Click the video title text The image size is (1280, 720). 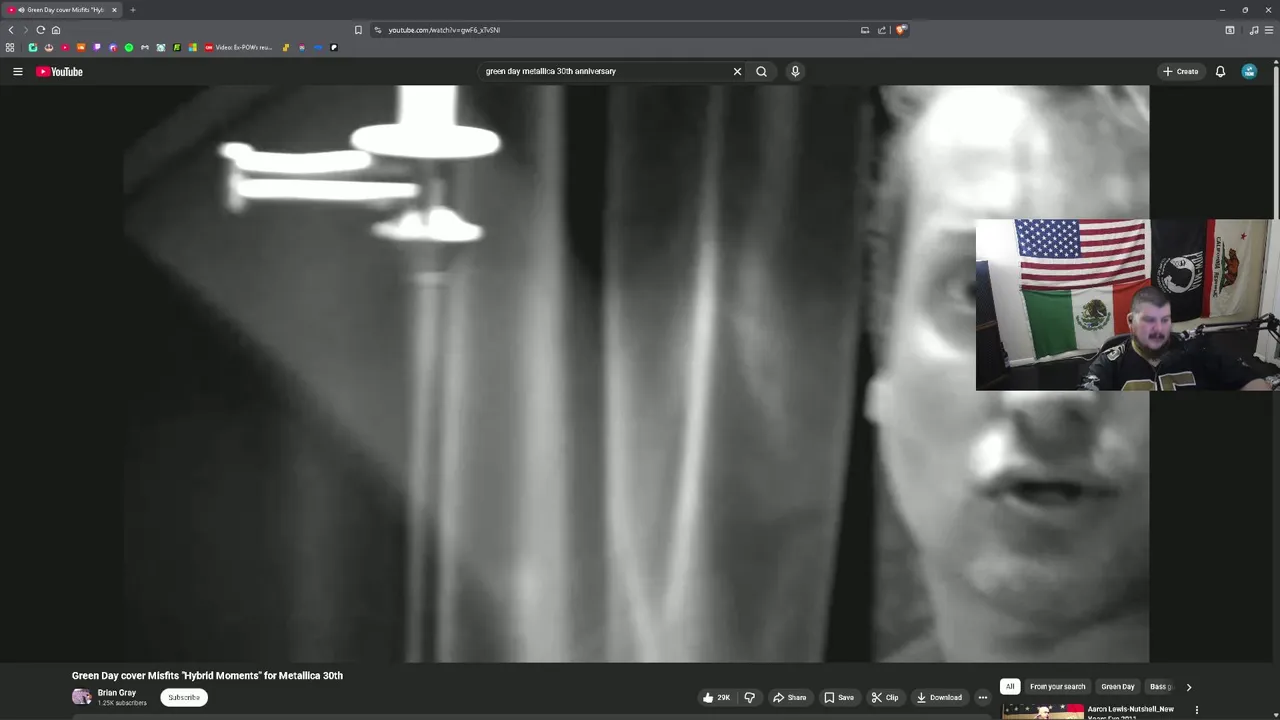(x=207, y=675)
